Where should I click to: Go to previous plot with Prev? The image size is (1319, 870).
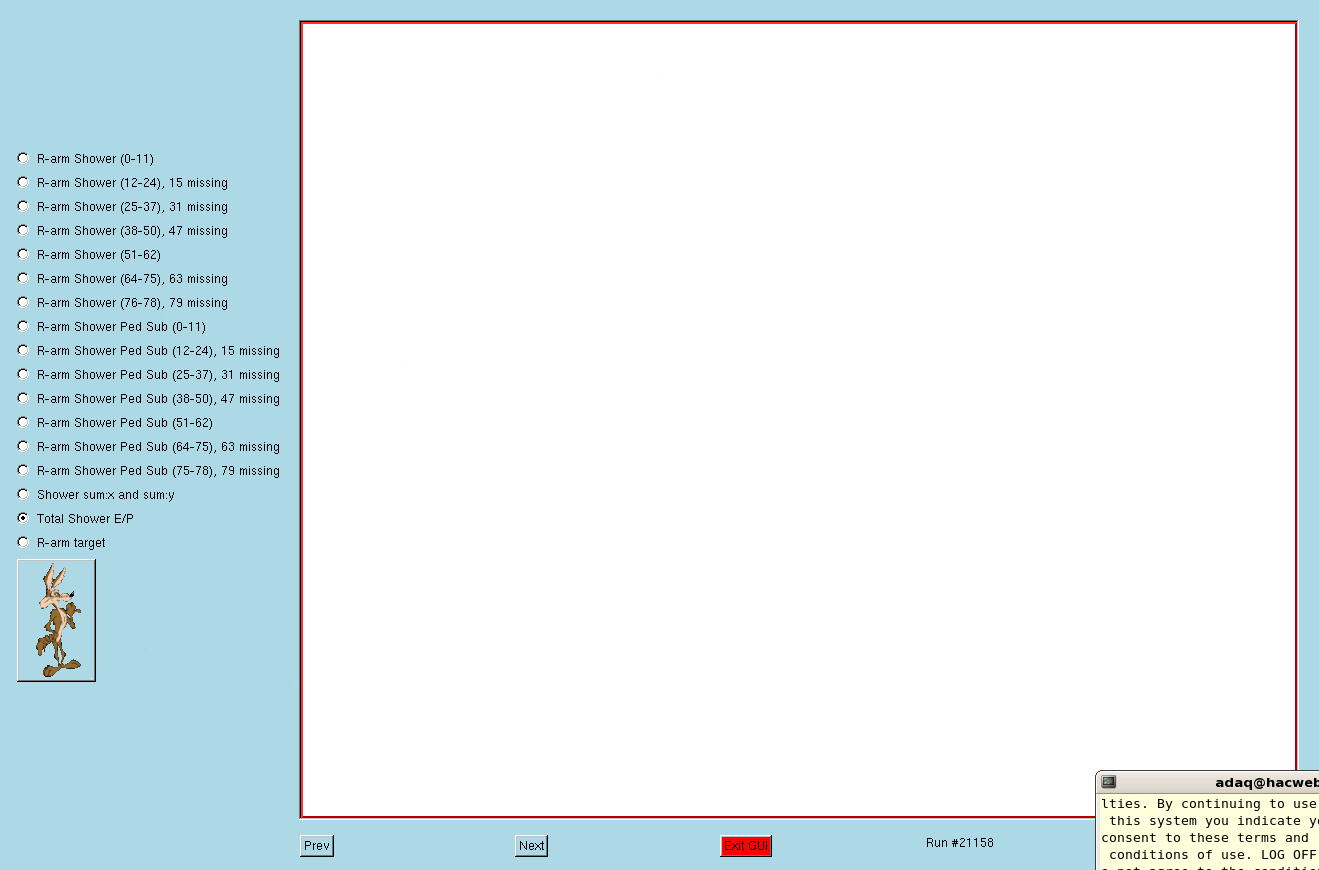click(317, 846)
